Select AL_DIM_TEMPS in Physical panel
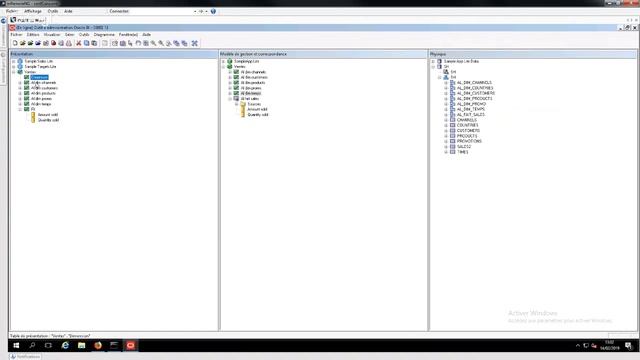 pyautogui.click(x=471, y=109)
